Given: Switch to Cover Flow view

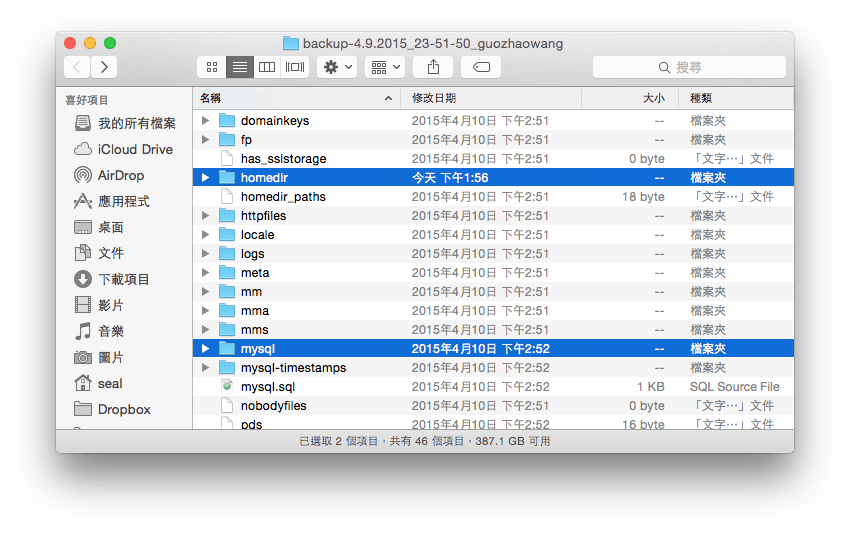Looking at the screenshot, I should pos(295,67).
